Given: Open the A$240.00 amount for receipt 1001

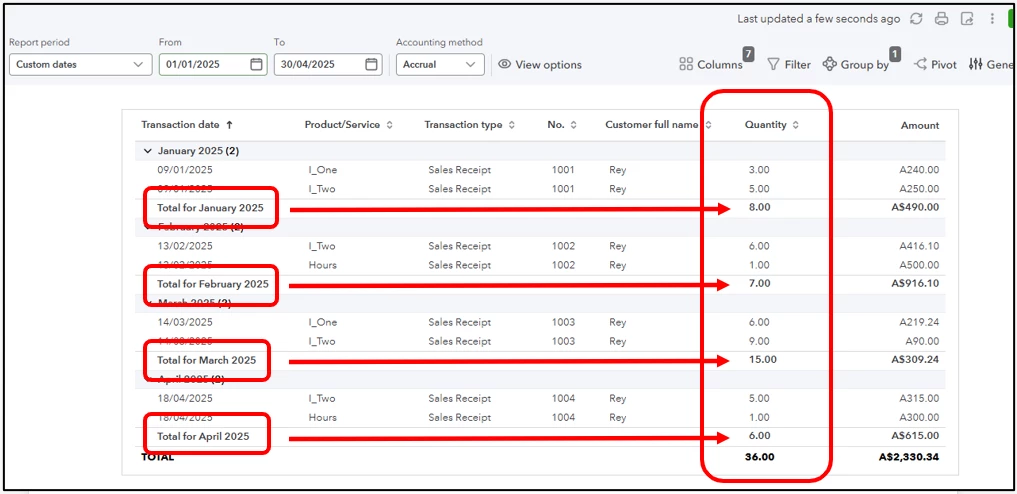Looking at the screenshot, I should (919, 170).
